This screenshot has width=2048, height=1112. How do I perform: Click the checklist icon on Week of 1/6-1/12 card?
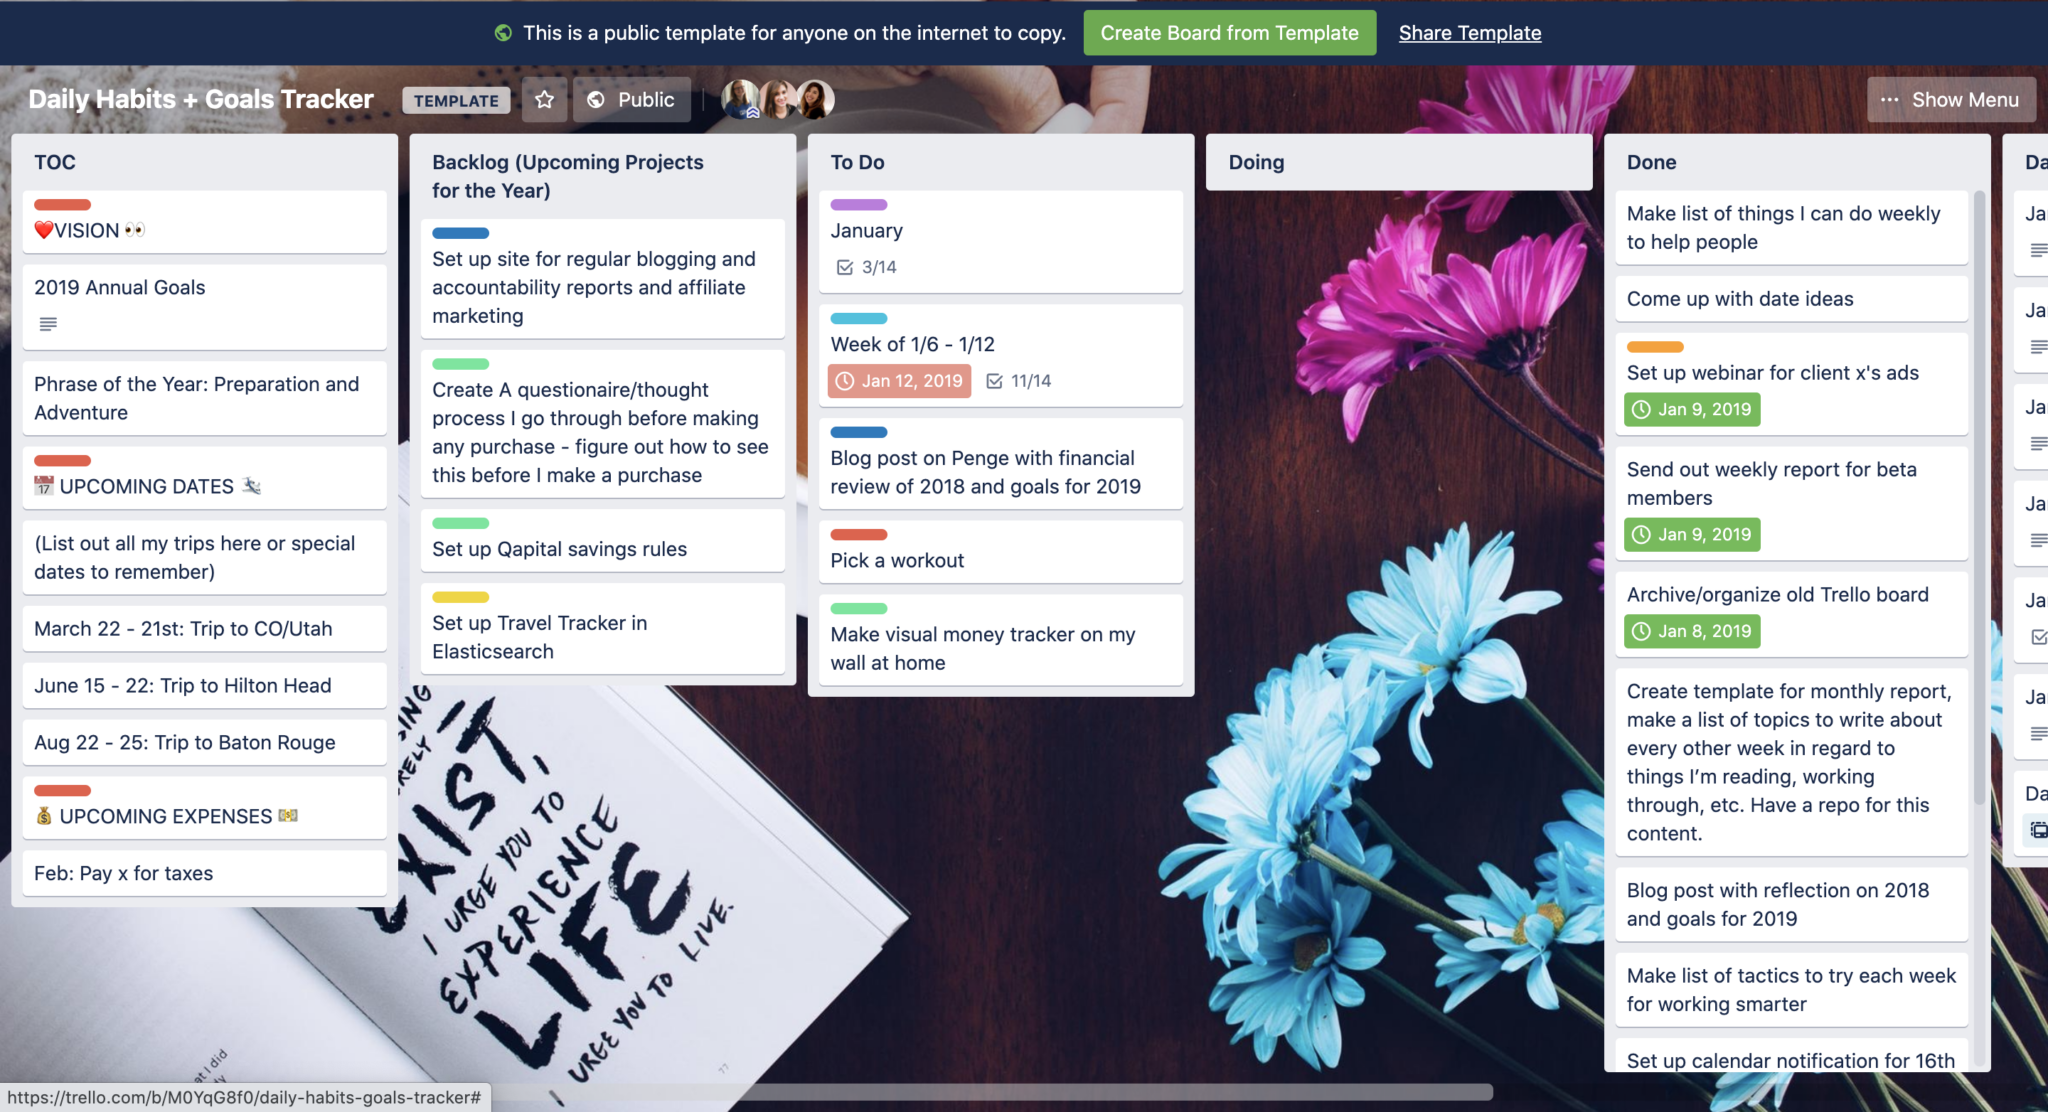pyautogui.click(x=993, y=381)
